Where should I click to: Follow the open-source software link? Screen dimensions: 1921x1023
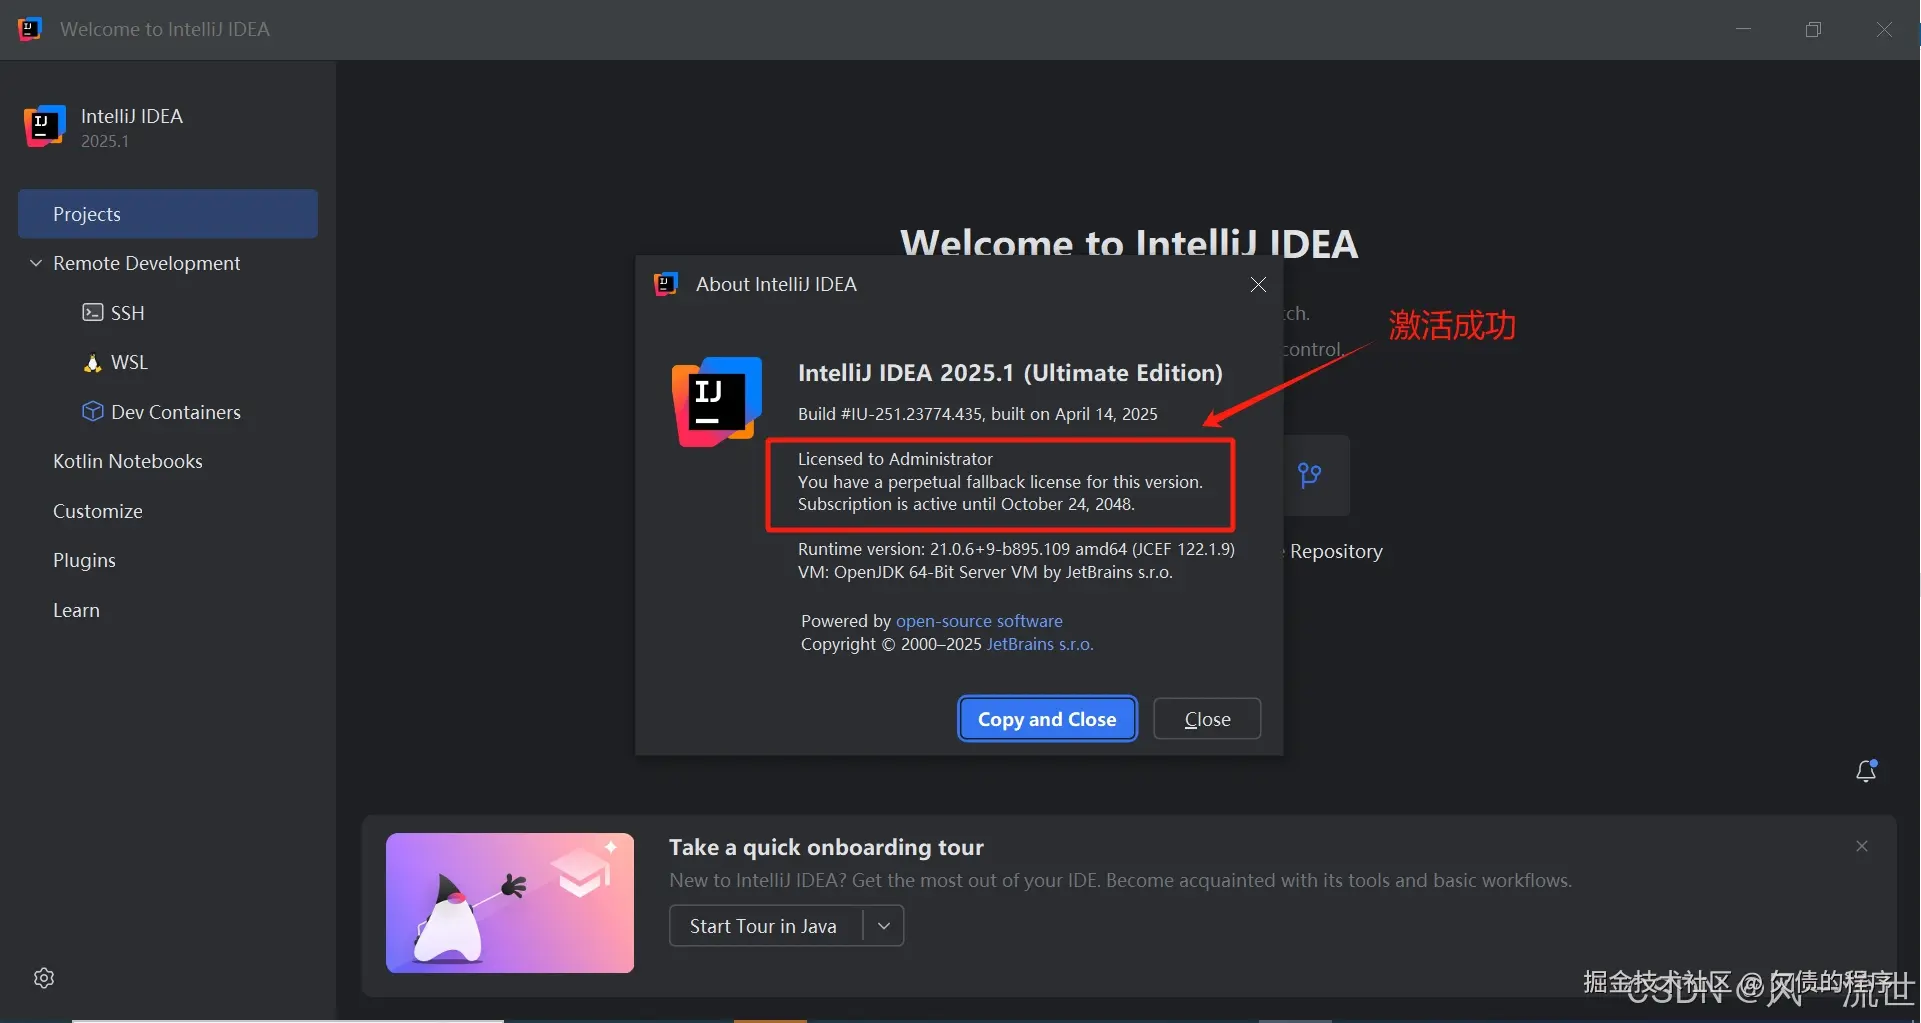tap(979, 621)
